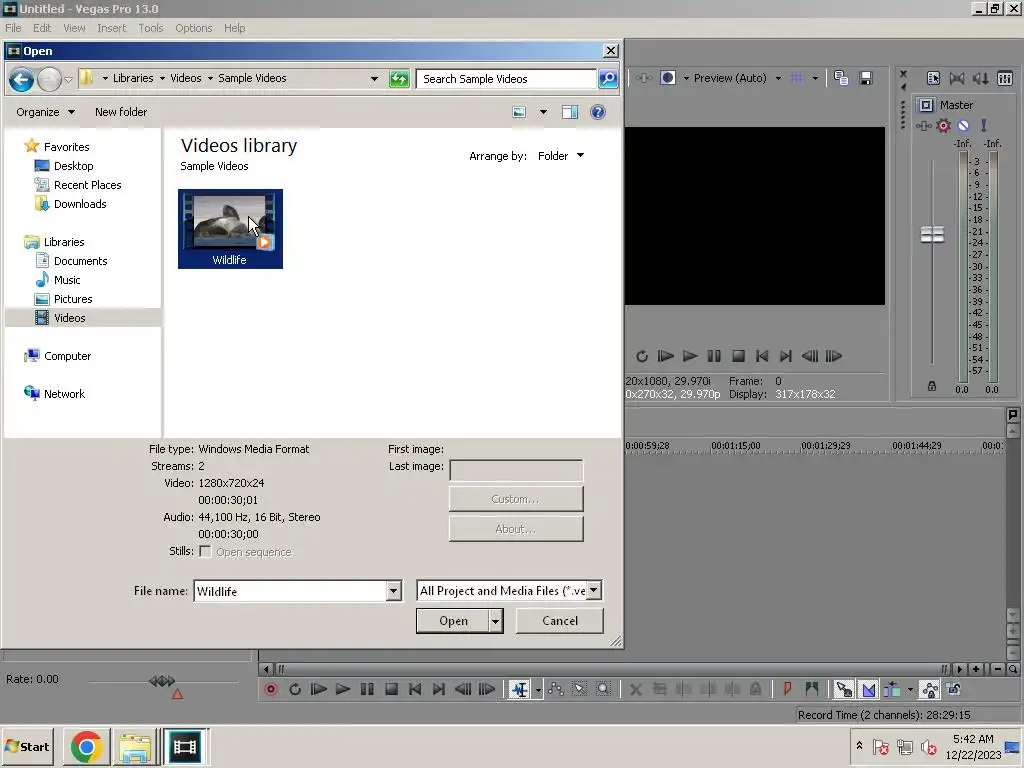Open the File menu
The width and height of the screenshot is (1024, 768).
(x=13, y=28)
